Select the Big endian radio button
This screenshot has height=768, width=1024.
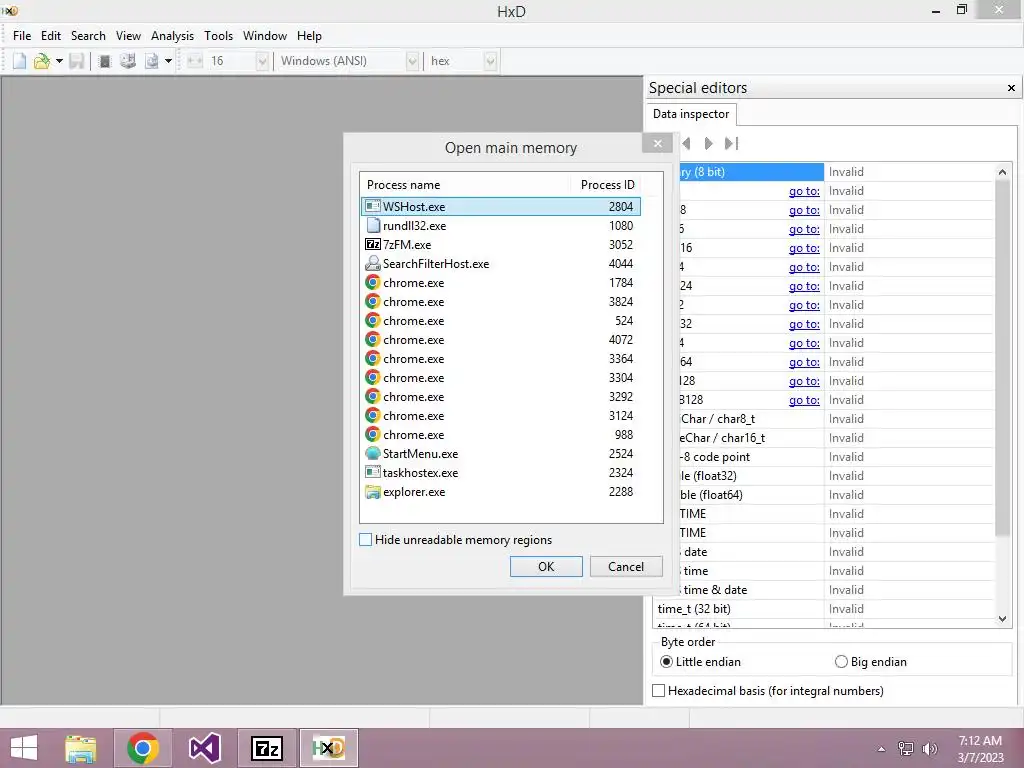[840, 662]
